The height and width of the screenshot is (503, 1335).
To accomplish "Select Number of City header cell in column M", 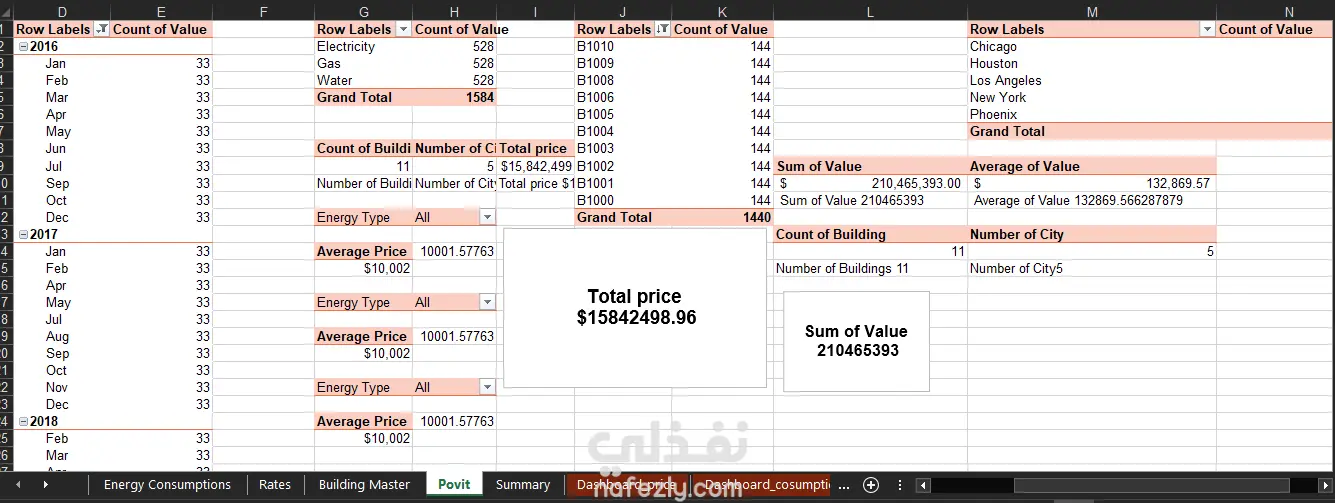I will pyautogui.click(x=1091, y=234).
